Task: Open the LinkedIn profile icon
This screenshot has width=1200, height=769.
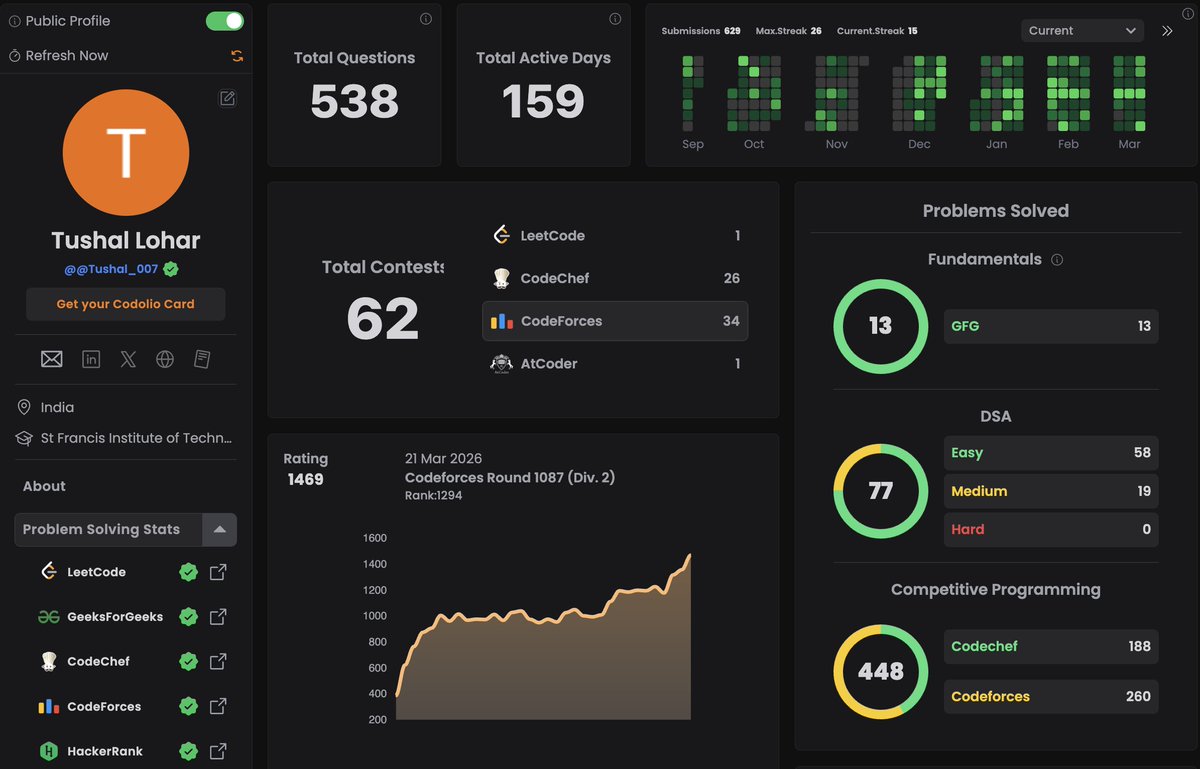Action: (x=91, y=359)
